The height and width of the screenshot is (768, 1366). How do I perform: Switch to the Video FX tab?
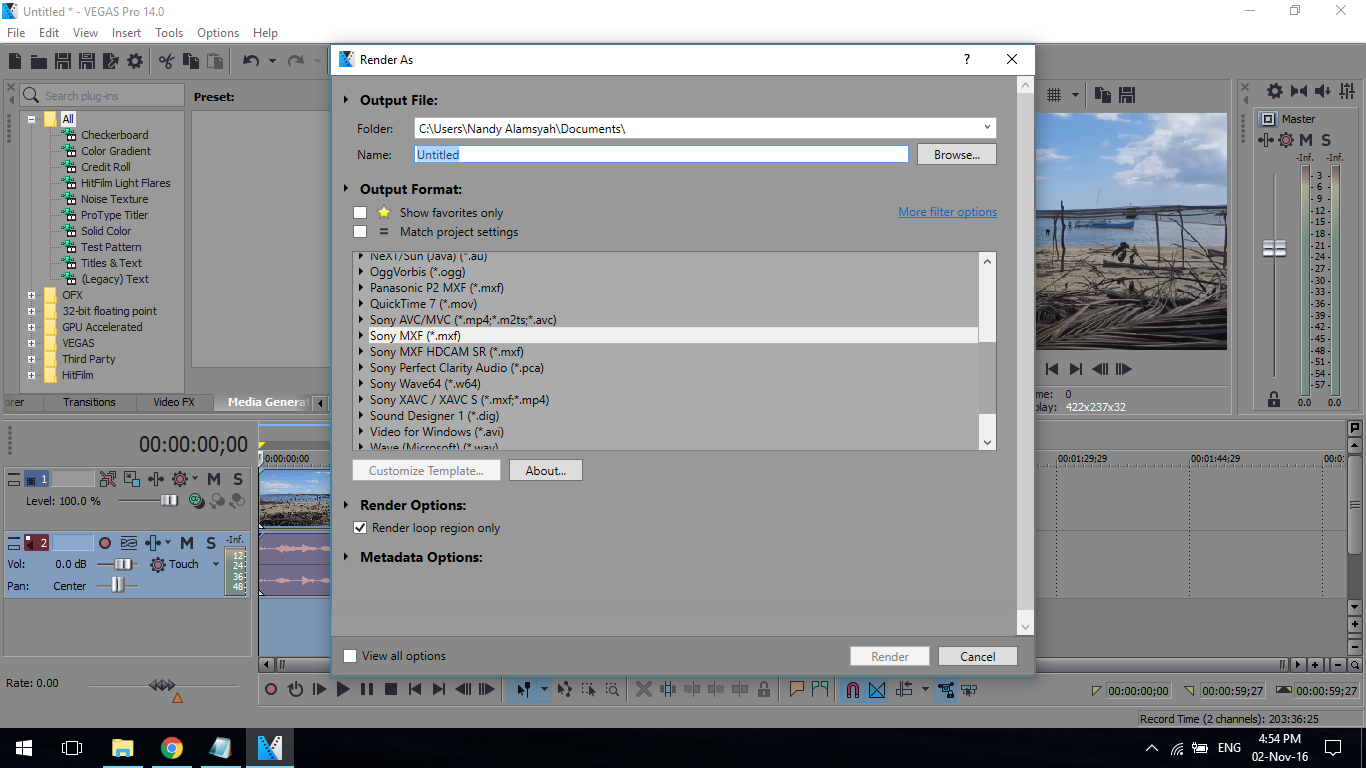click(174, 402)
